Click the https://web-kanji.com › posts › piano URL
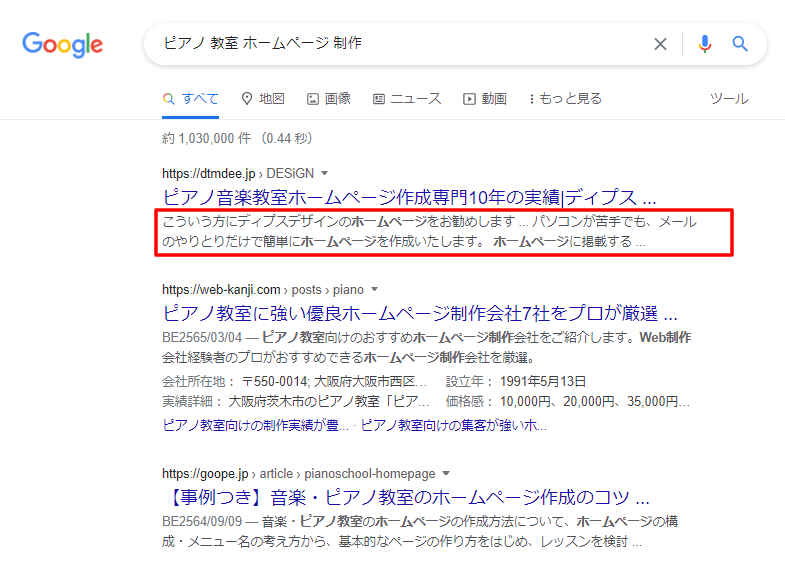 click(263, 289)
